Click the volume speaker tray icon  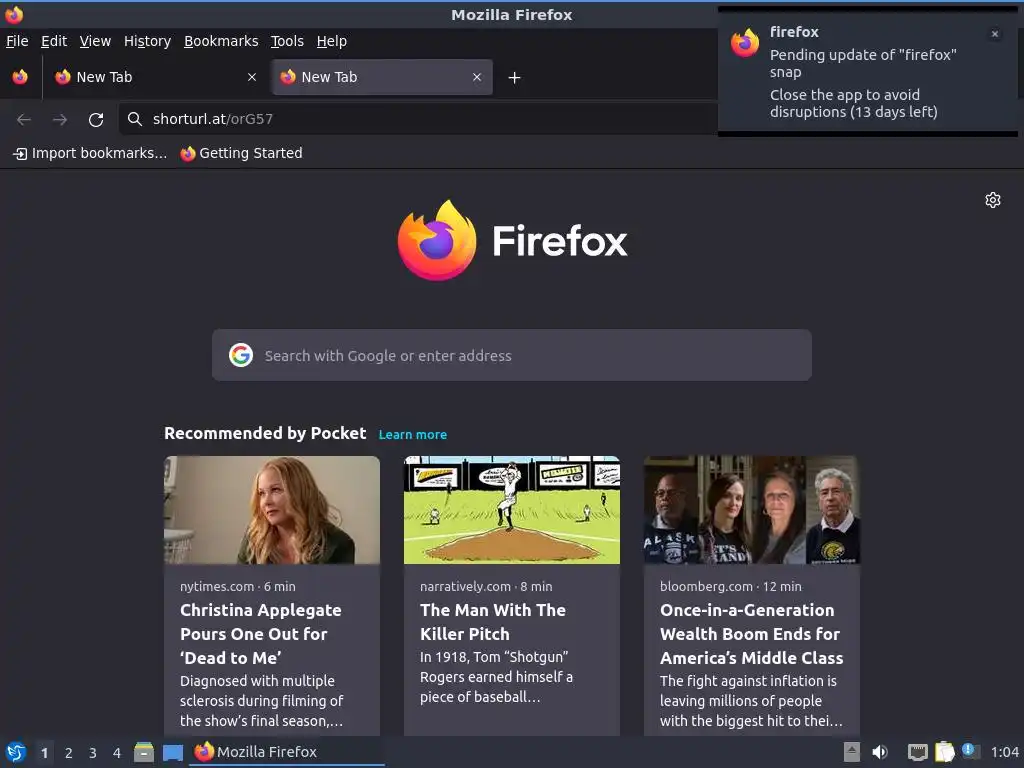click(880, 752)
